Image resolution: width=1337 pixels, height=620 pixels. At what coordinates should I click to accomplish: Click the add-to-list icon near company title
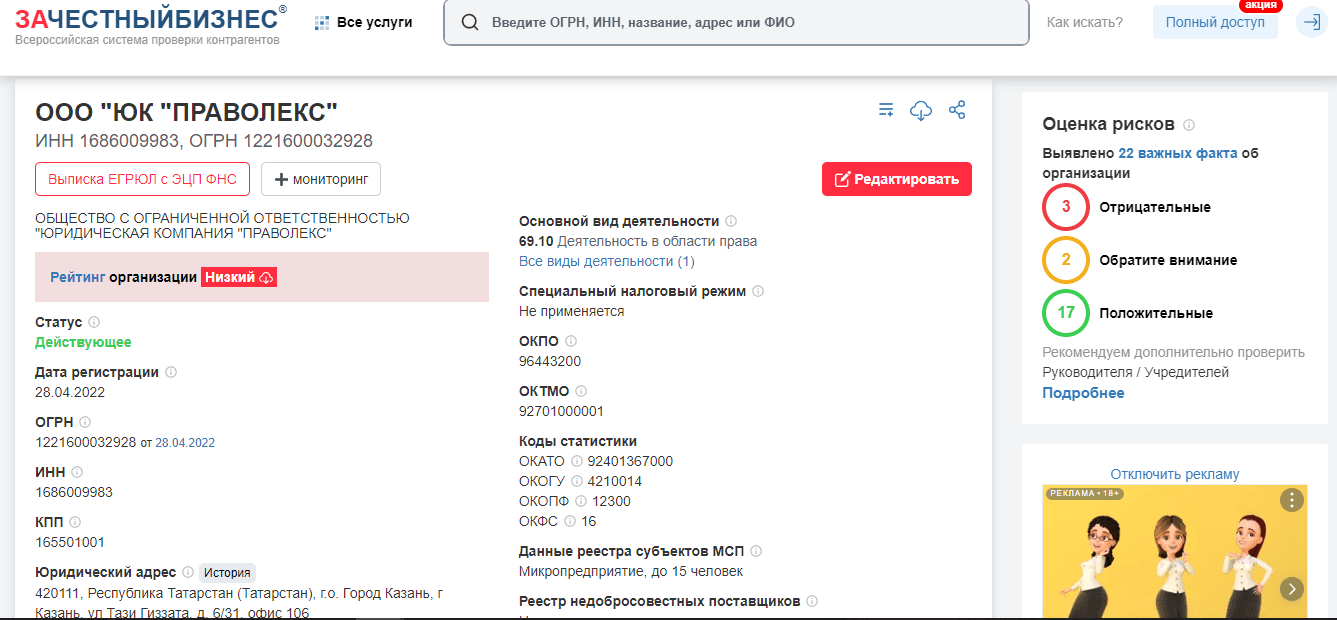click(x=886, y=110)
